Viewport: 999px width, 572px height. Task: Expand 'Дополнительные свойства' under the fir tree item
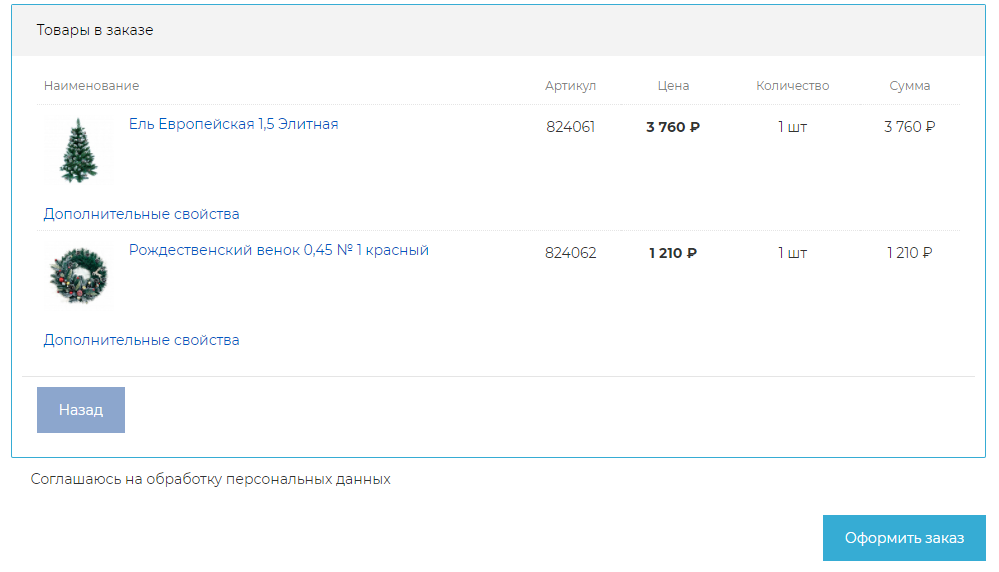141,214
